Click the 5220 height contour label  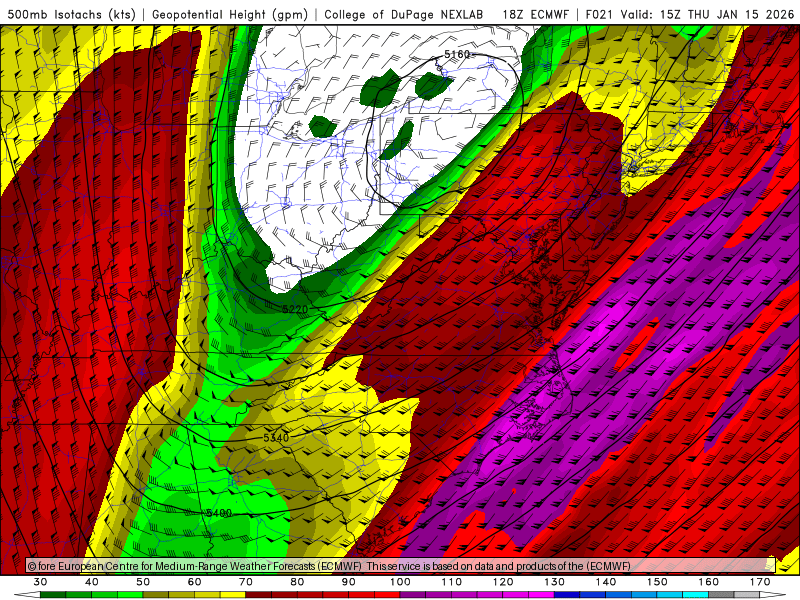tap(295, 309)
